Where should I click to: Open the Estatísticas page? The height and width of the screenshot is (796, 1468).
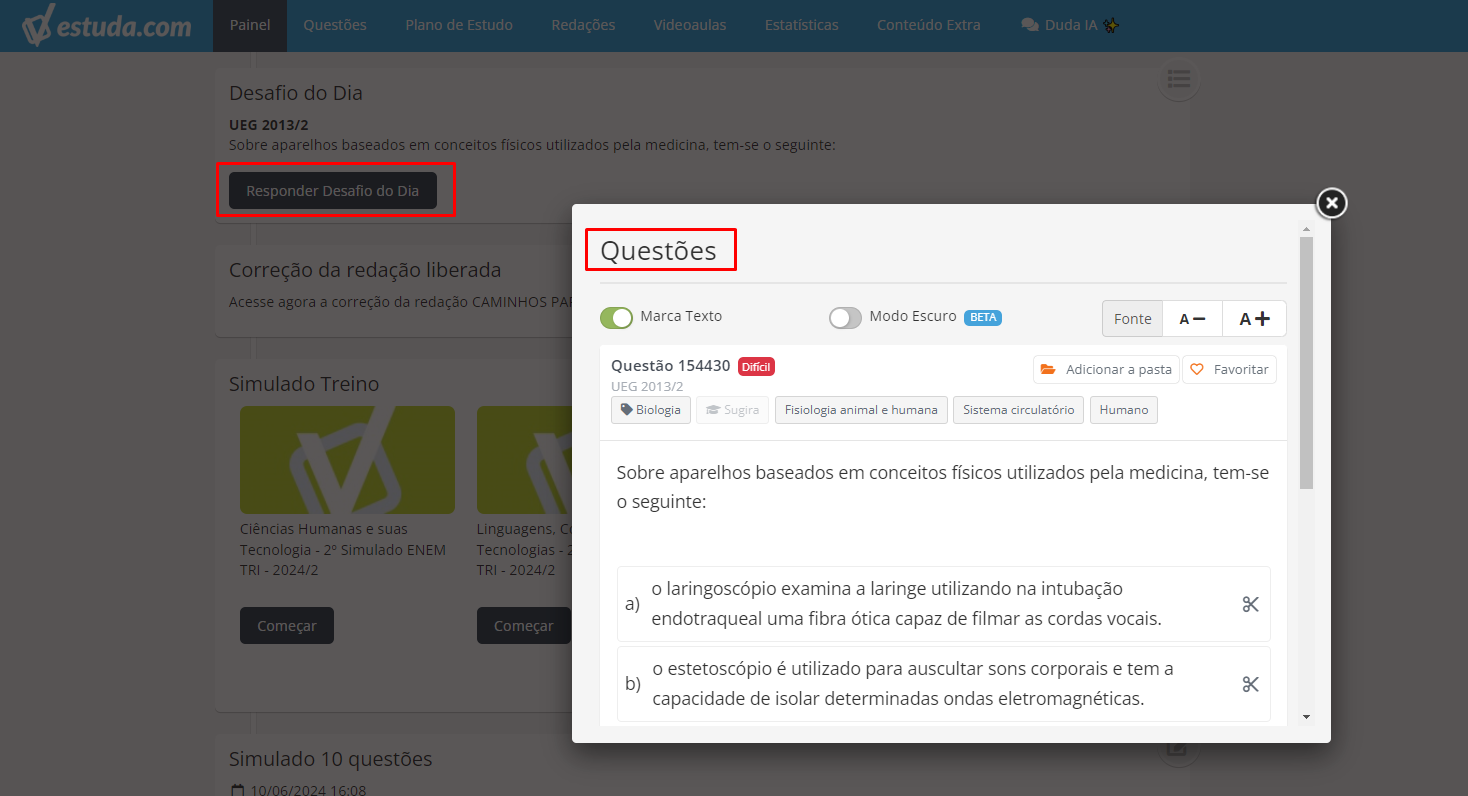pyautogui.click(x=801, y=25)
